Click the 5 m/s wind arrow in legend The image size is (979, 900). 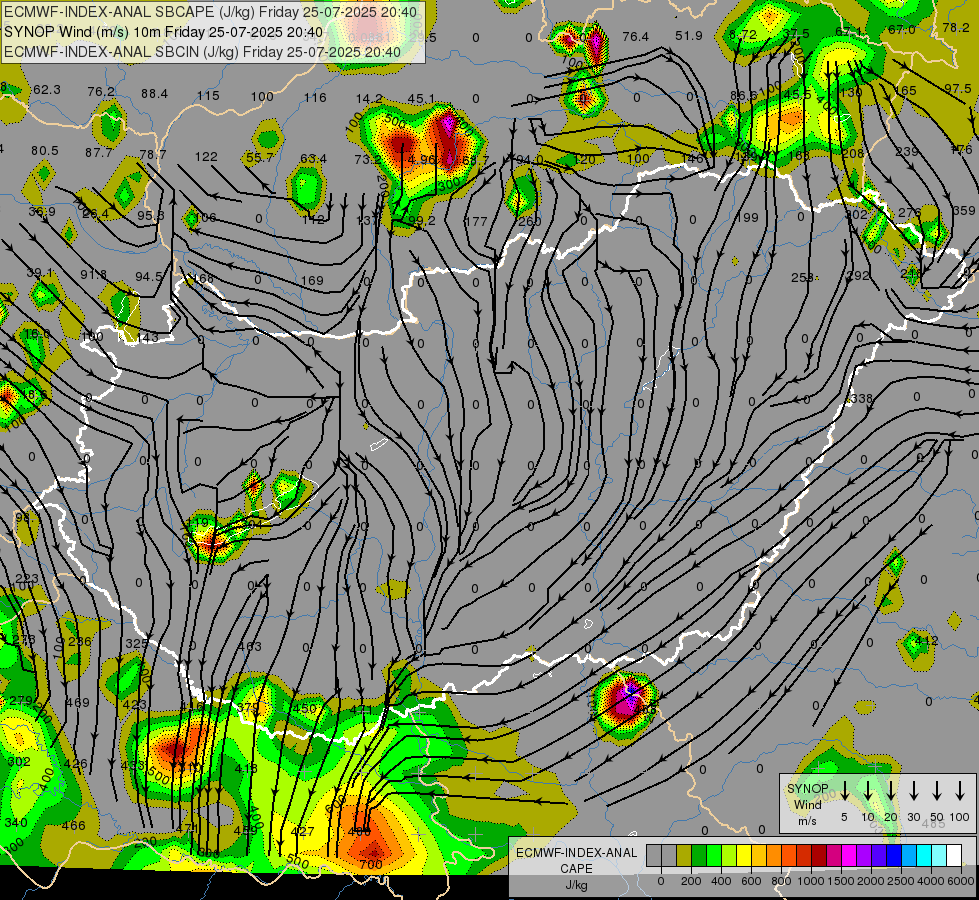tap(844, 791)
